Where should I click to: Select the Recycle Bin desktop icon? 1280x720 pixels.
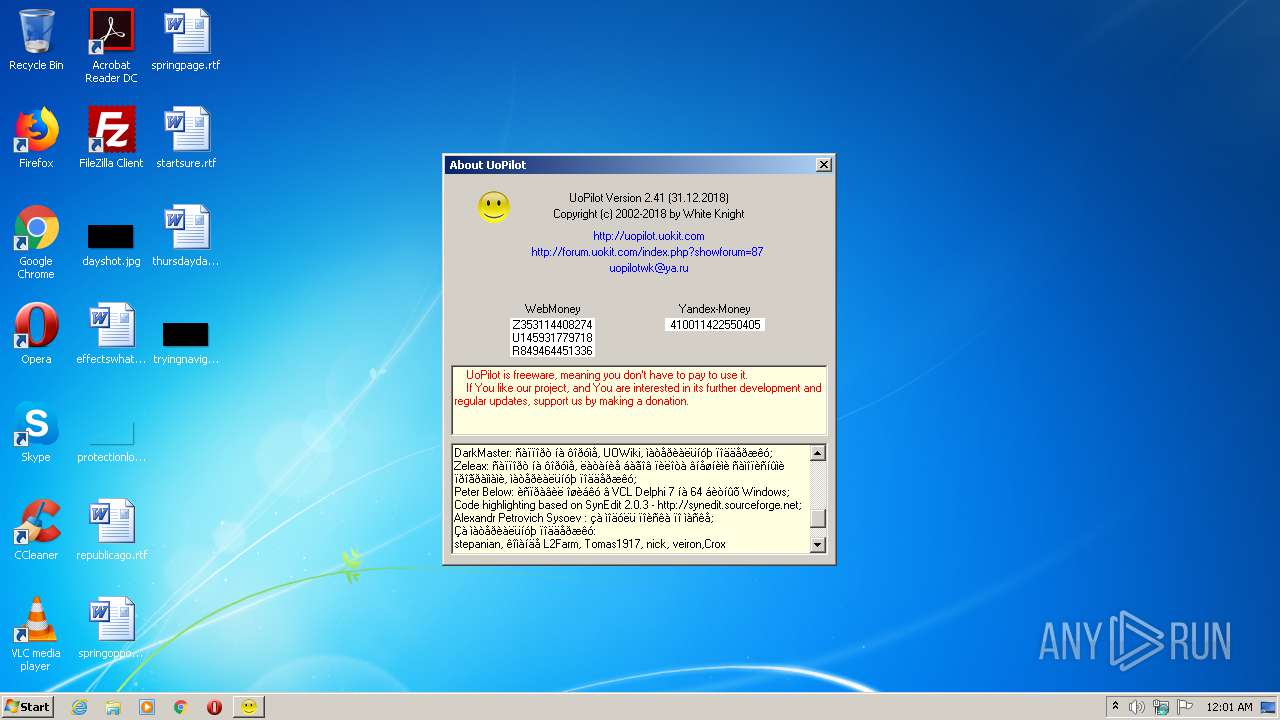click(x=36, y=40)
